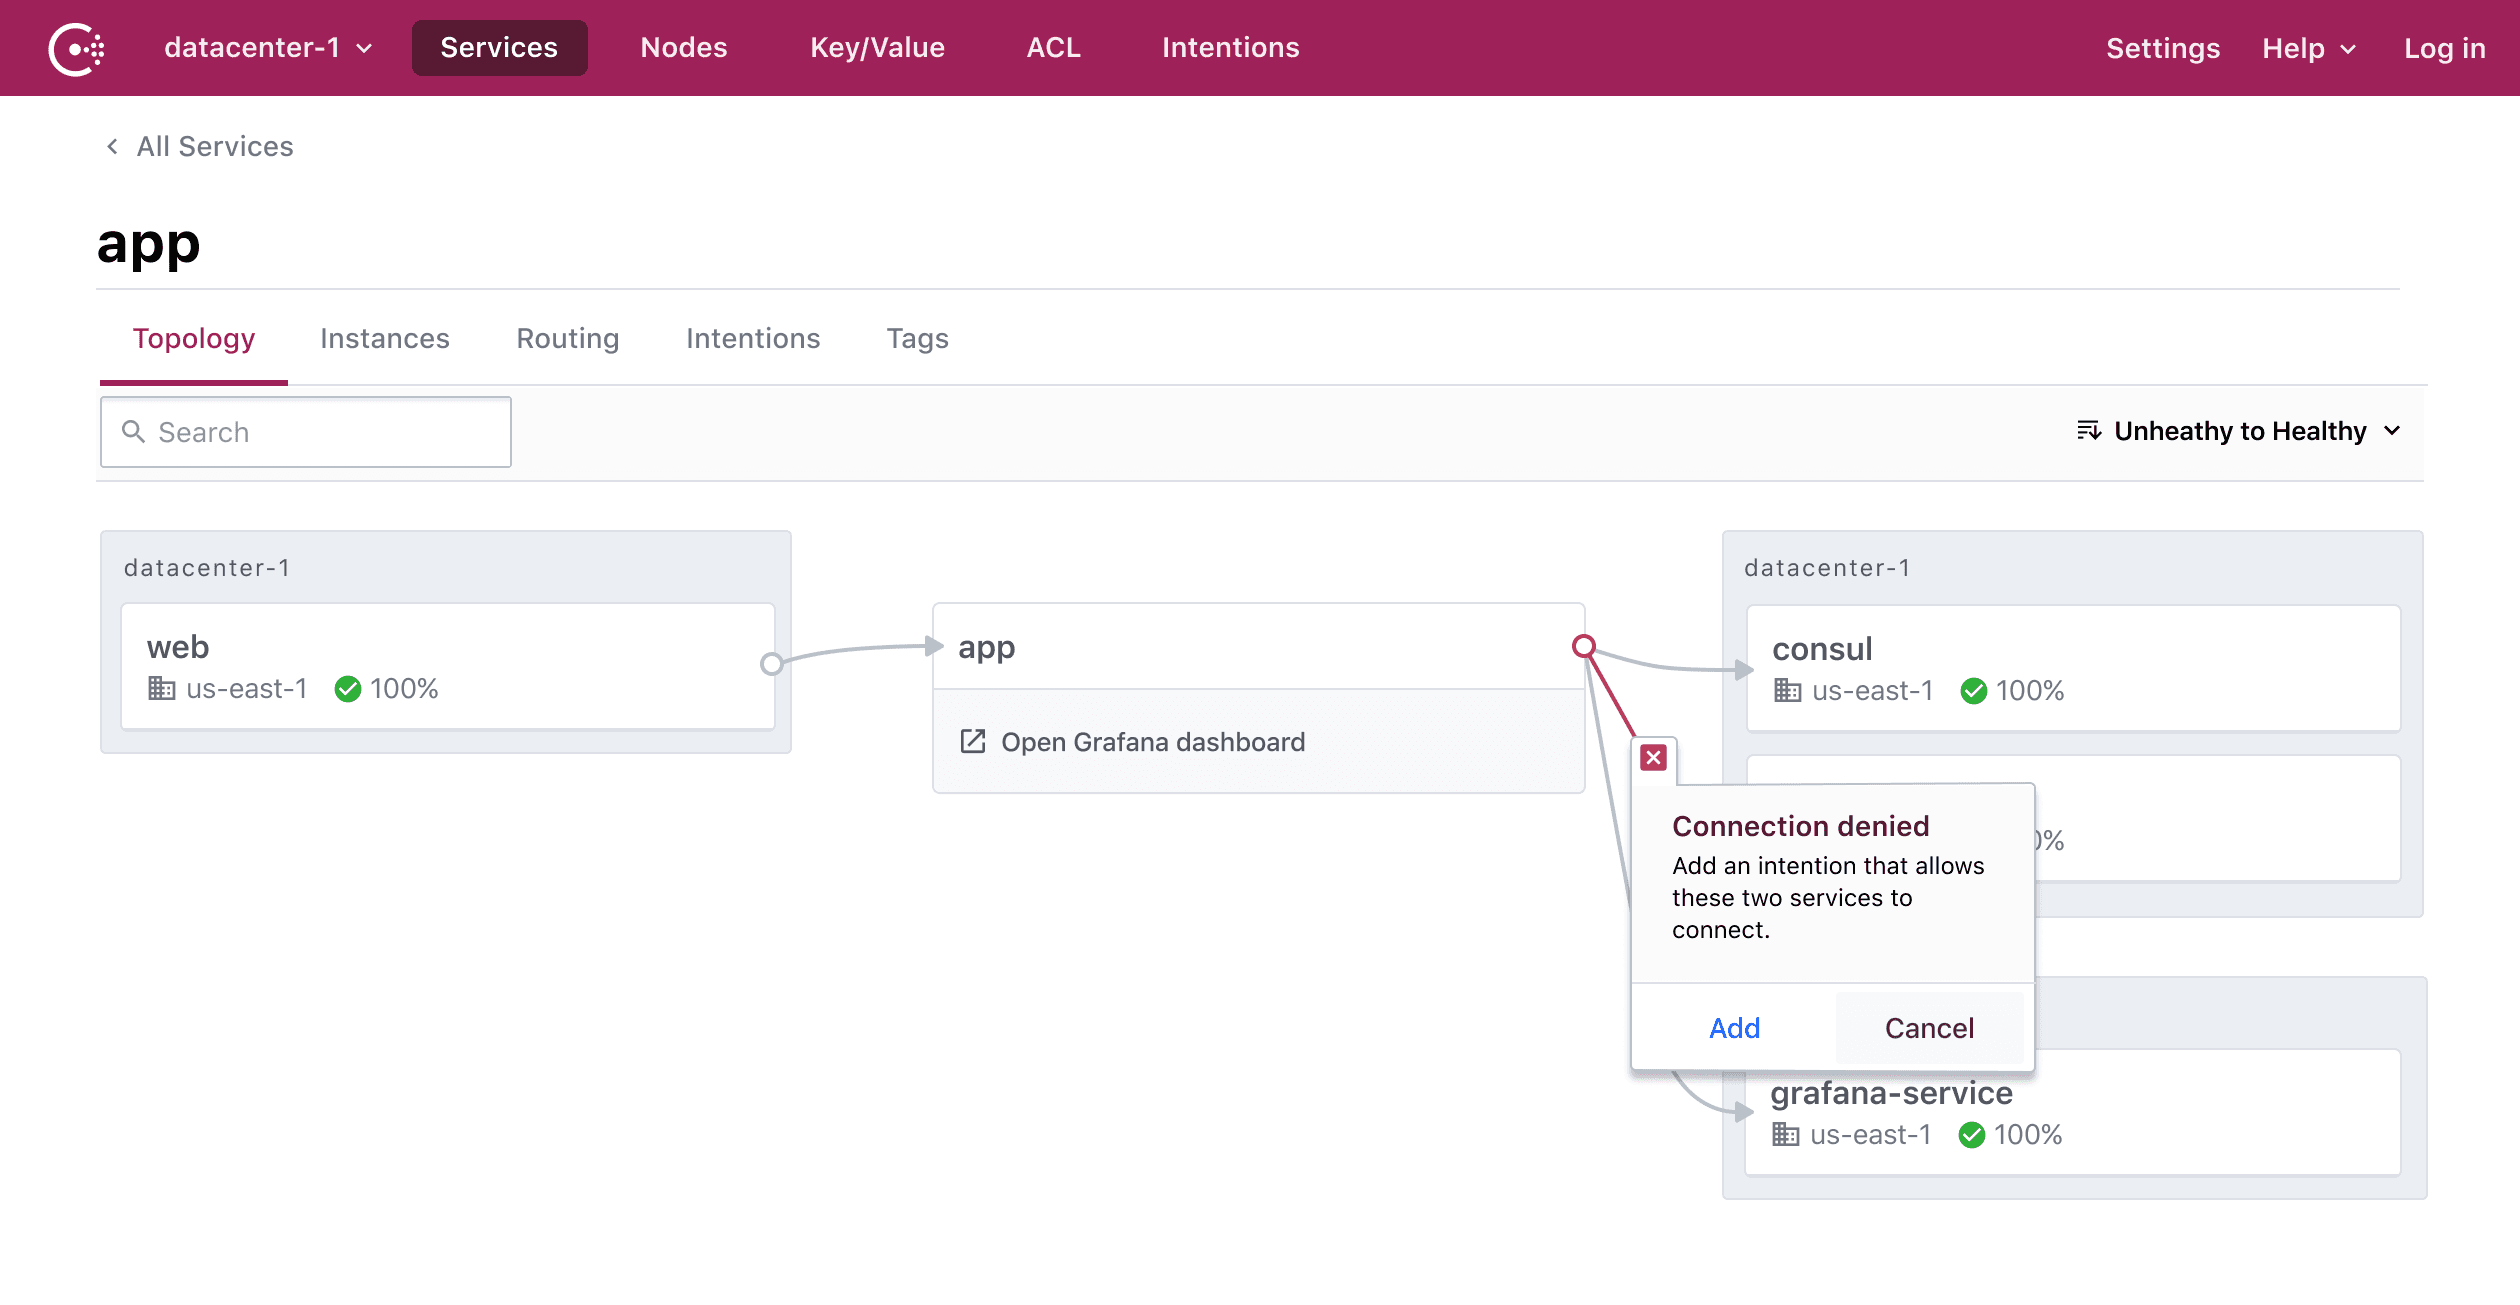This screenshot has width=2520, height=1305.
Task: Click the sort icon beside Unheathy to Healthy
Action: coord(2088,431)
